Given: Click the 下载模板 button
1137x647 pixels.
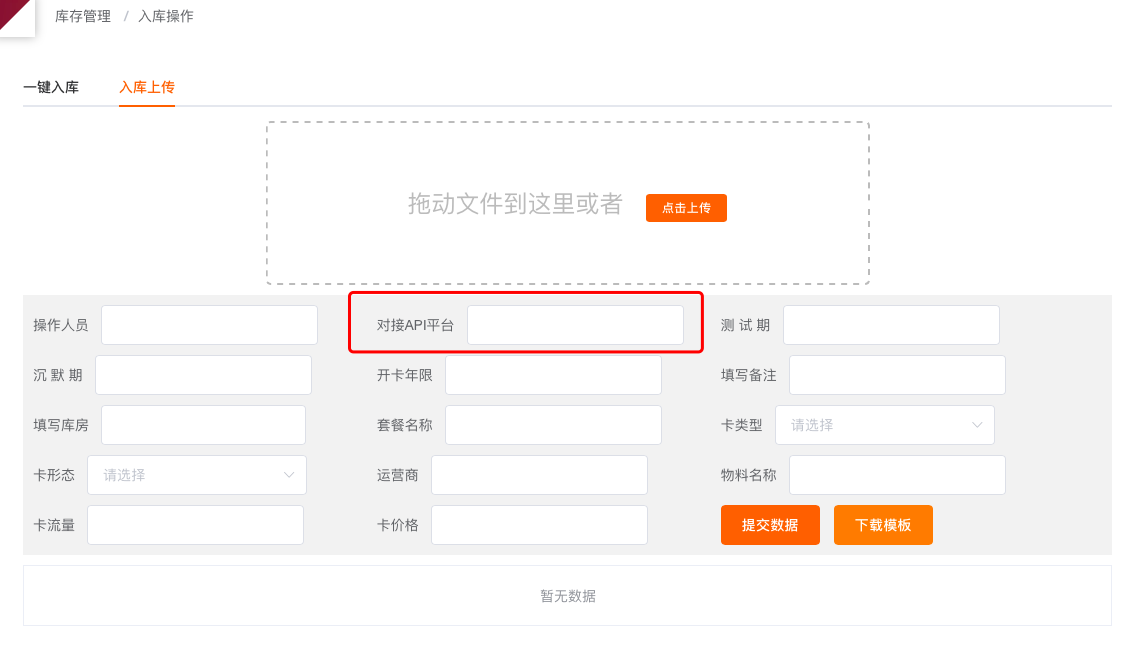Looking at the screenshot, I should pyautogui.click(x=883, y=525).
